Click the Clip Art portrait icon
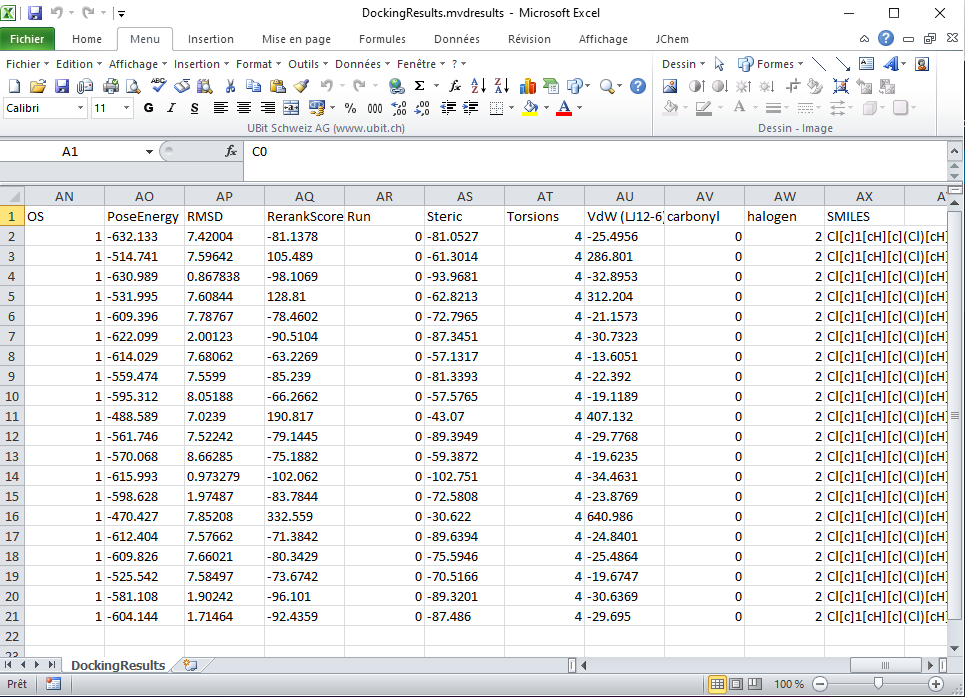This screenshot has width=965, height=697. (922, 64)
